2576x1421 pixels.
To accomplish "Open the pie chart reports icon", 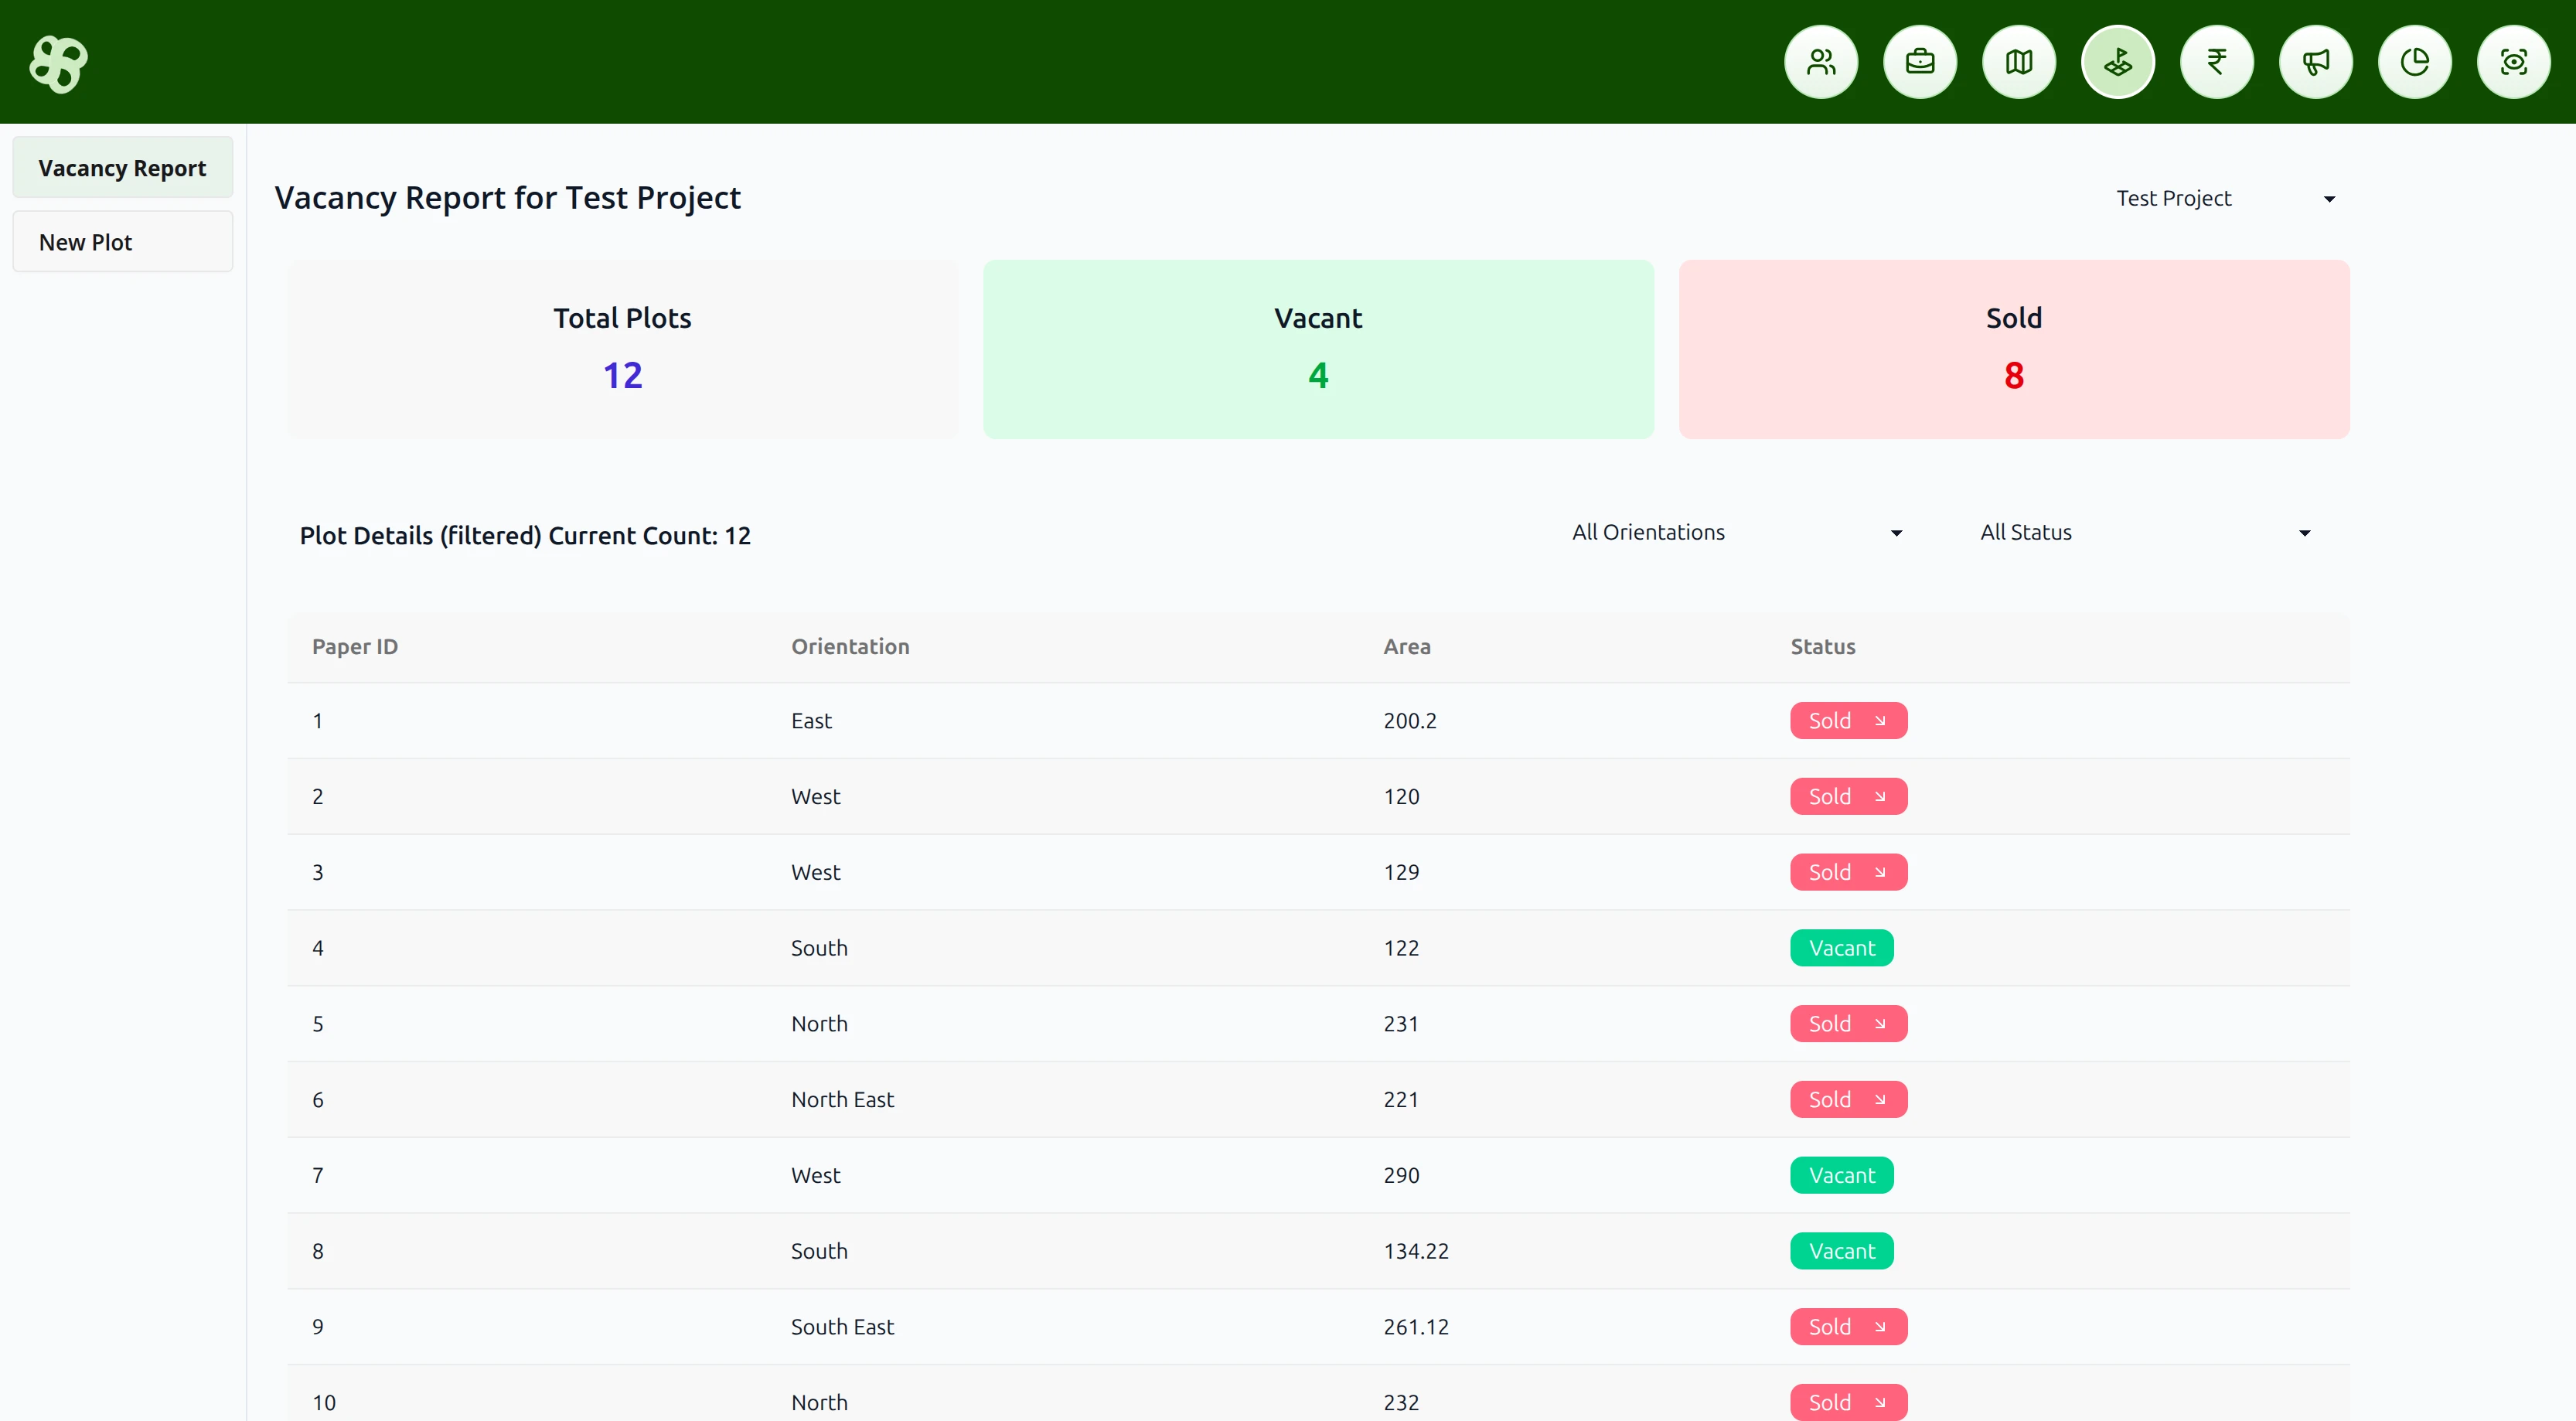I will pyautogui.click(x=2415, y=62).
